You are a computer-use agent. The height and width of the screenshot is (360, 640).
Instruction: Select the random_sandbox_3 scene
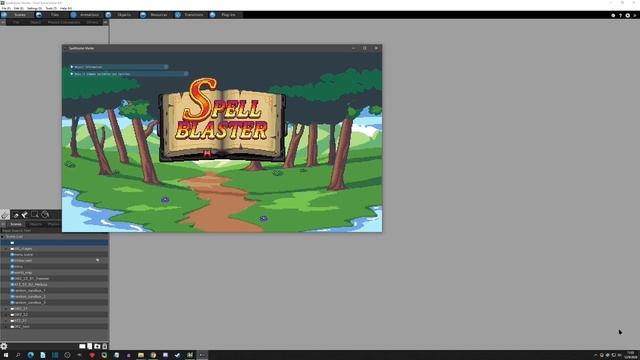(x=54, y=302)
